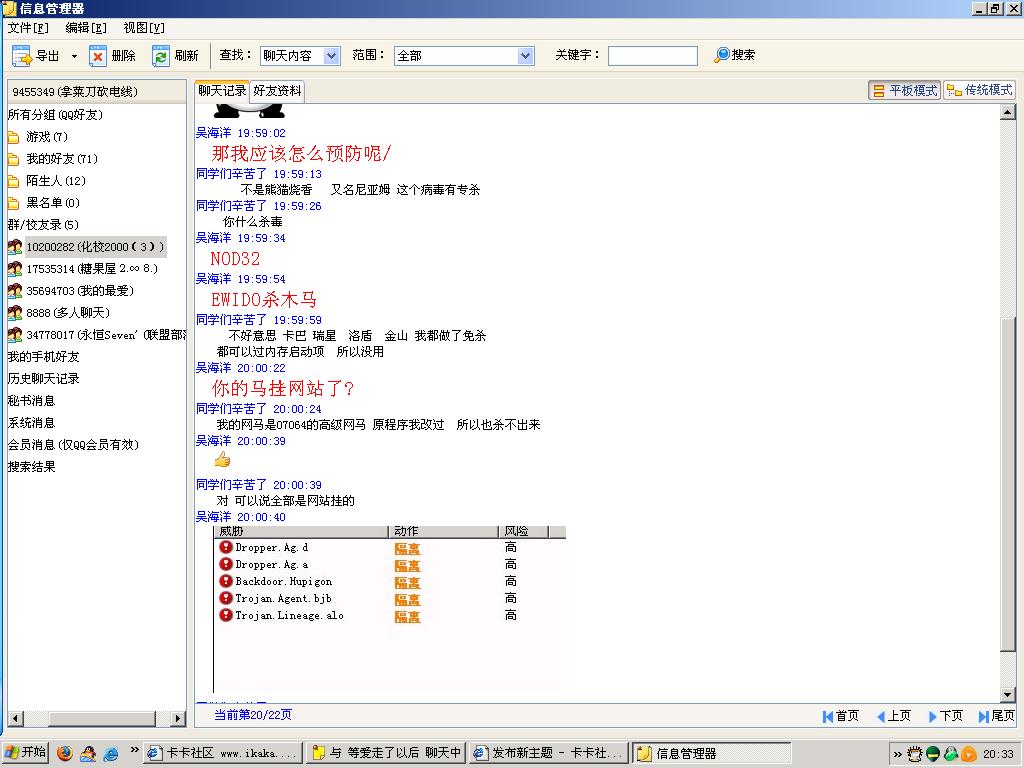Select 群/校友录 (5) entry
Screen dimensions: 1024x768
point(43,225)
